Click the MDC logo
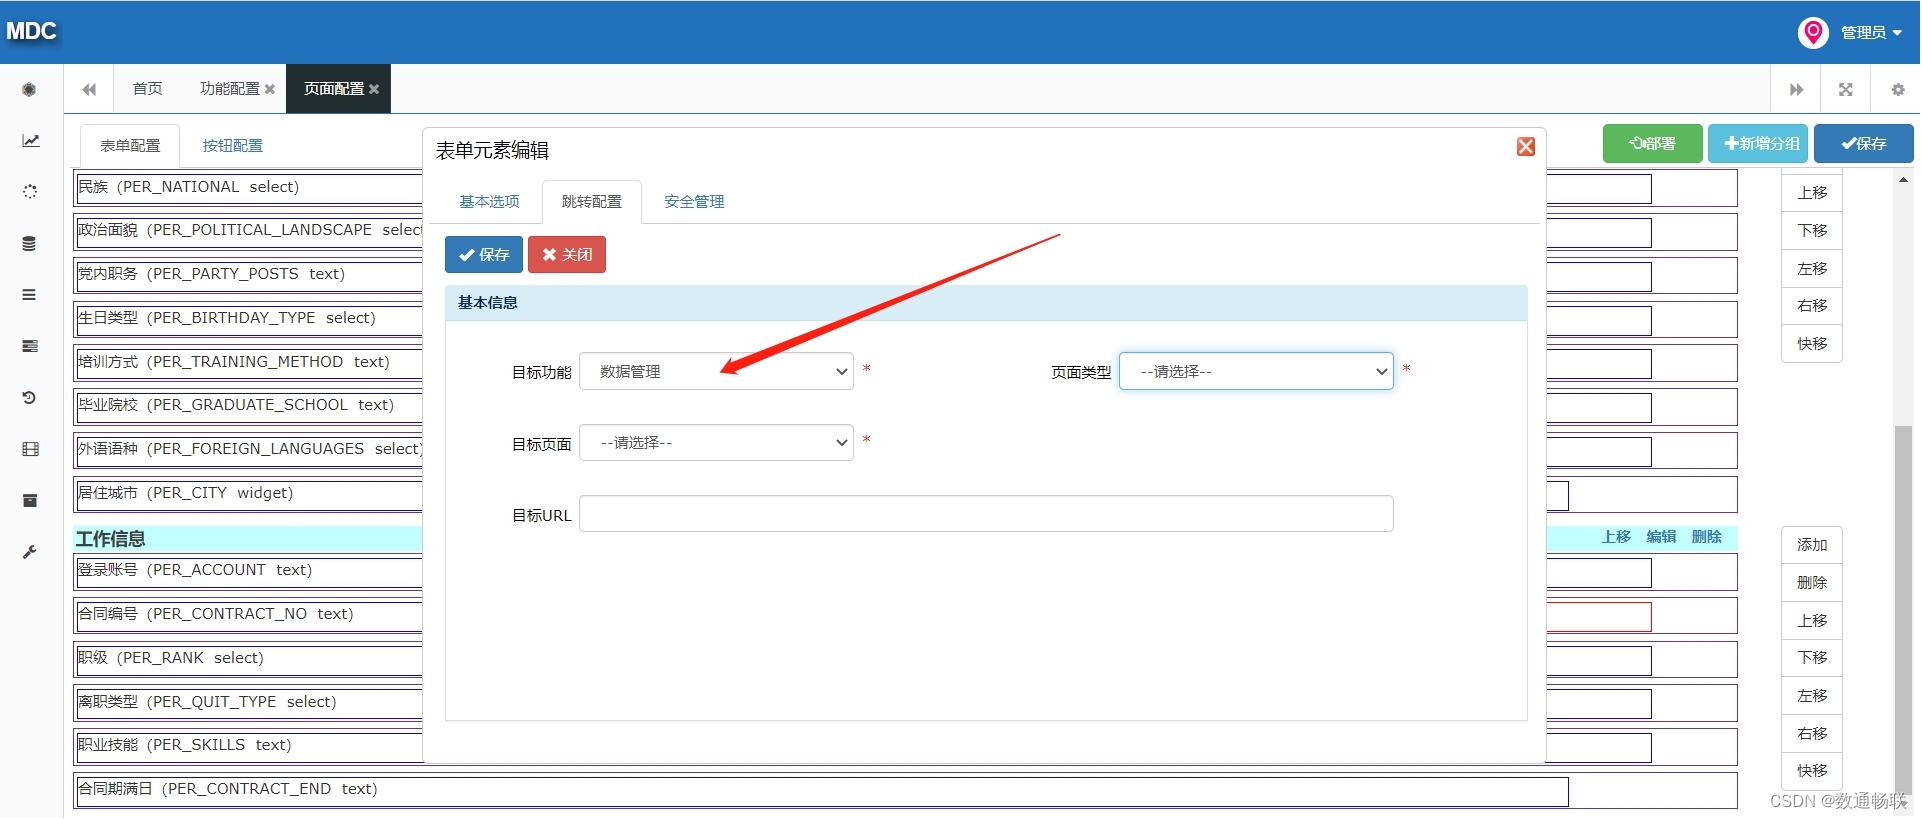 click(x=31, y=31)
